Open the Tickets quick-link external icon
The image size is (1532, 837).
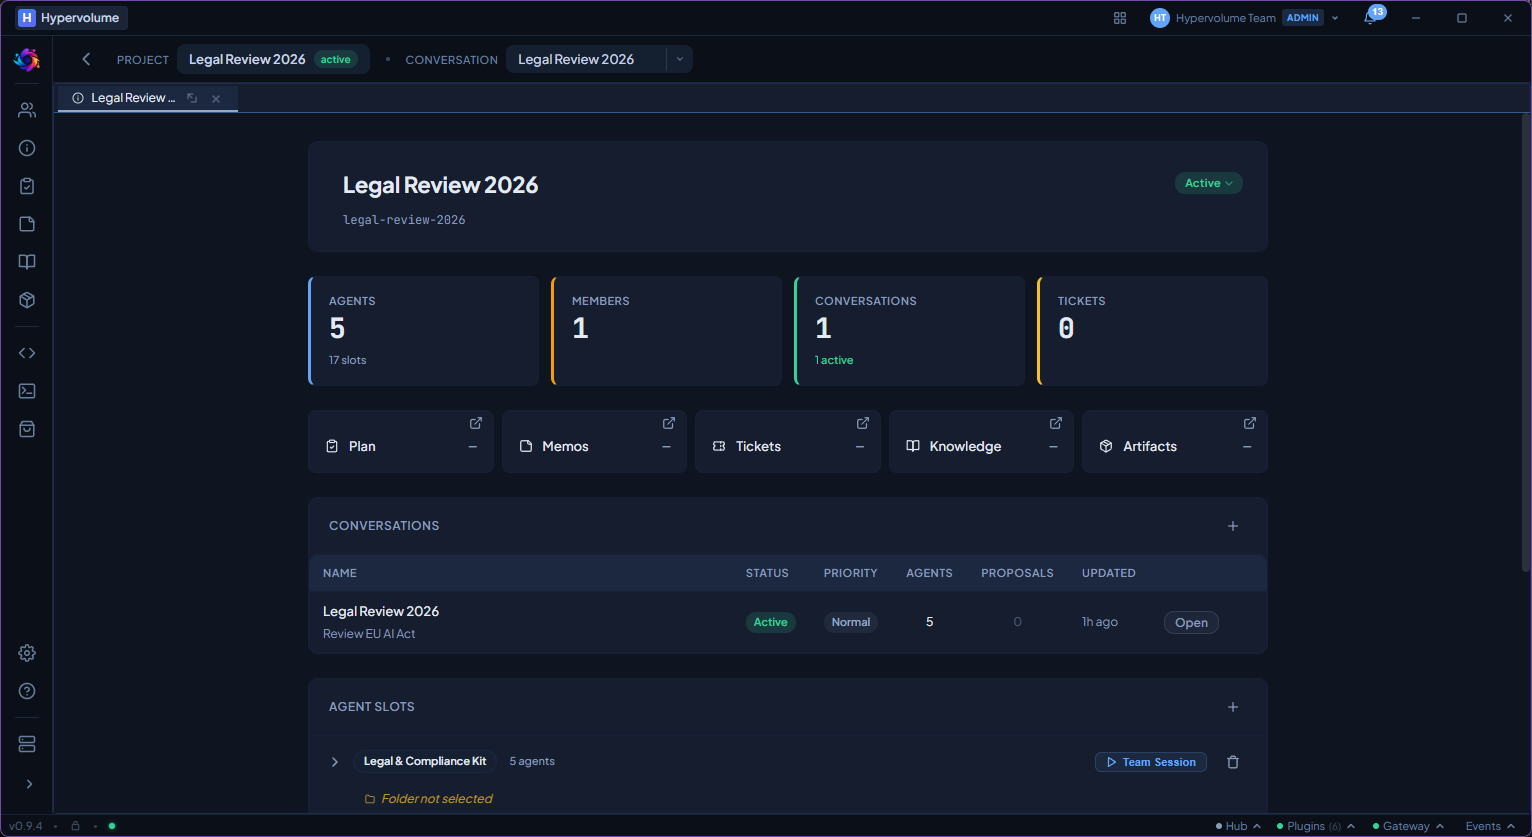(x=863, y=423)
